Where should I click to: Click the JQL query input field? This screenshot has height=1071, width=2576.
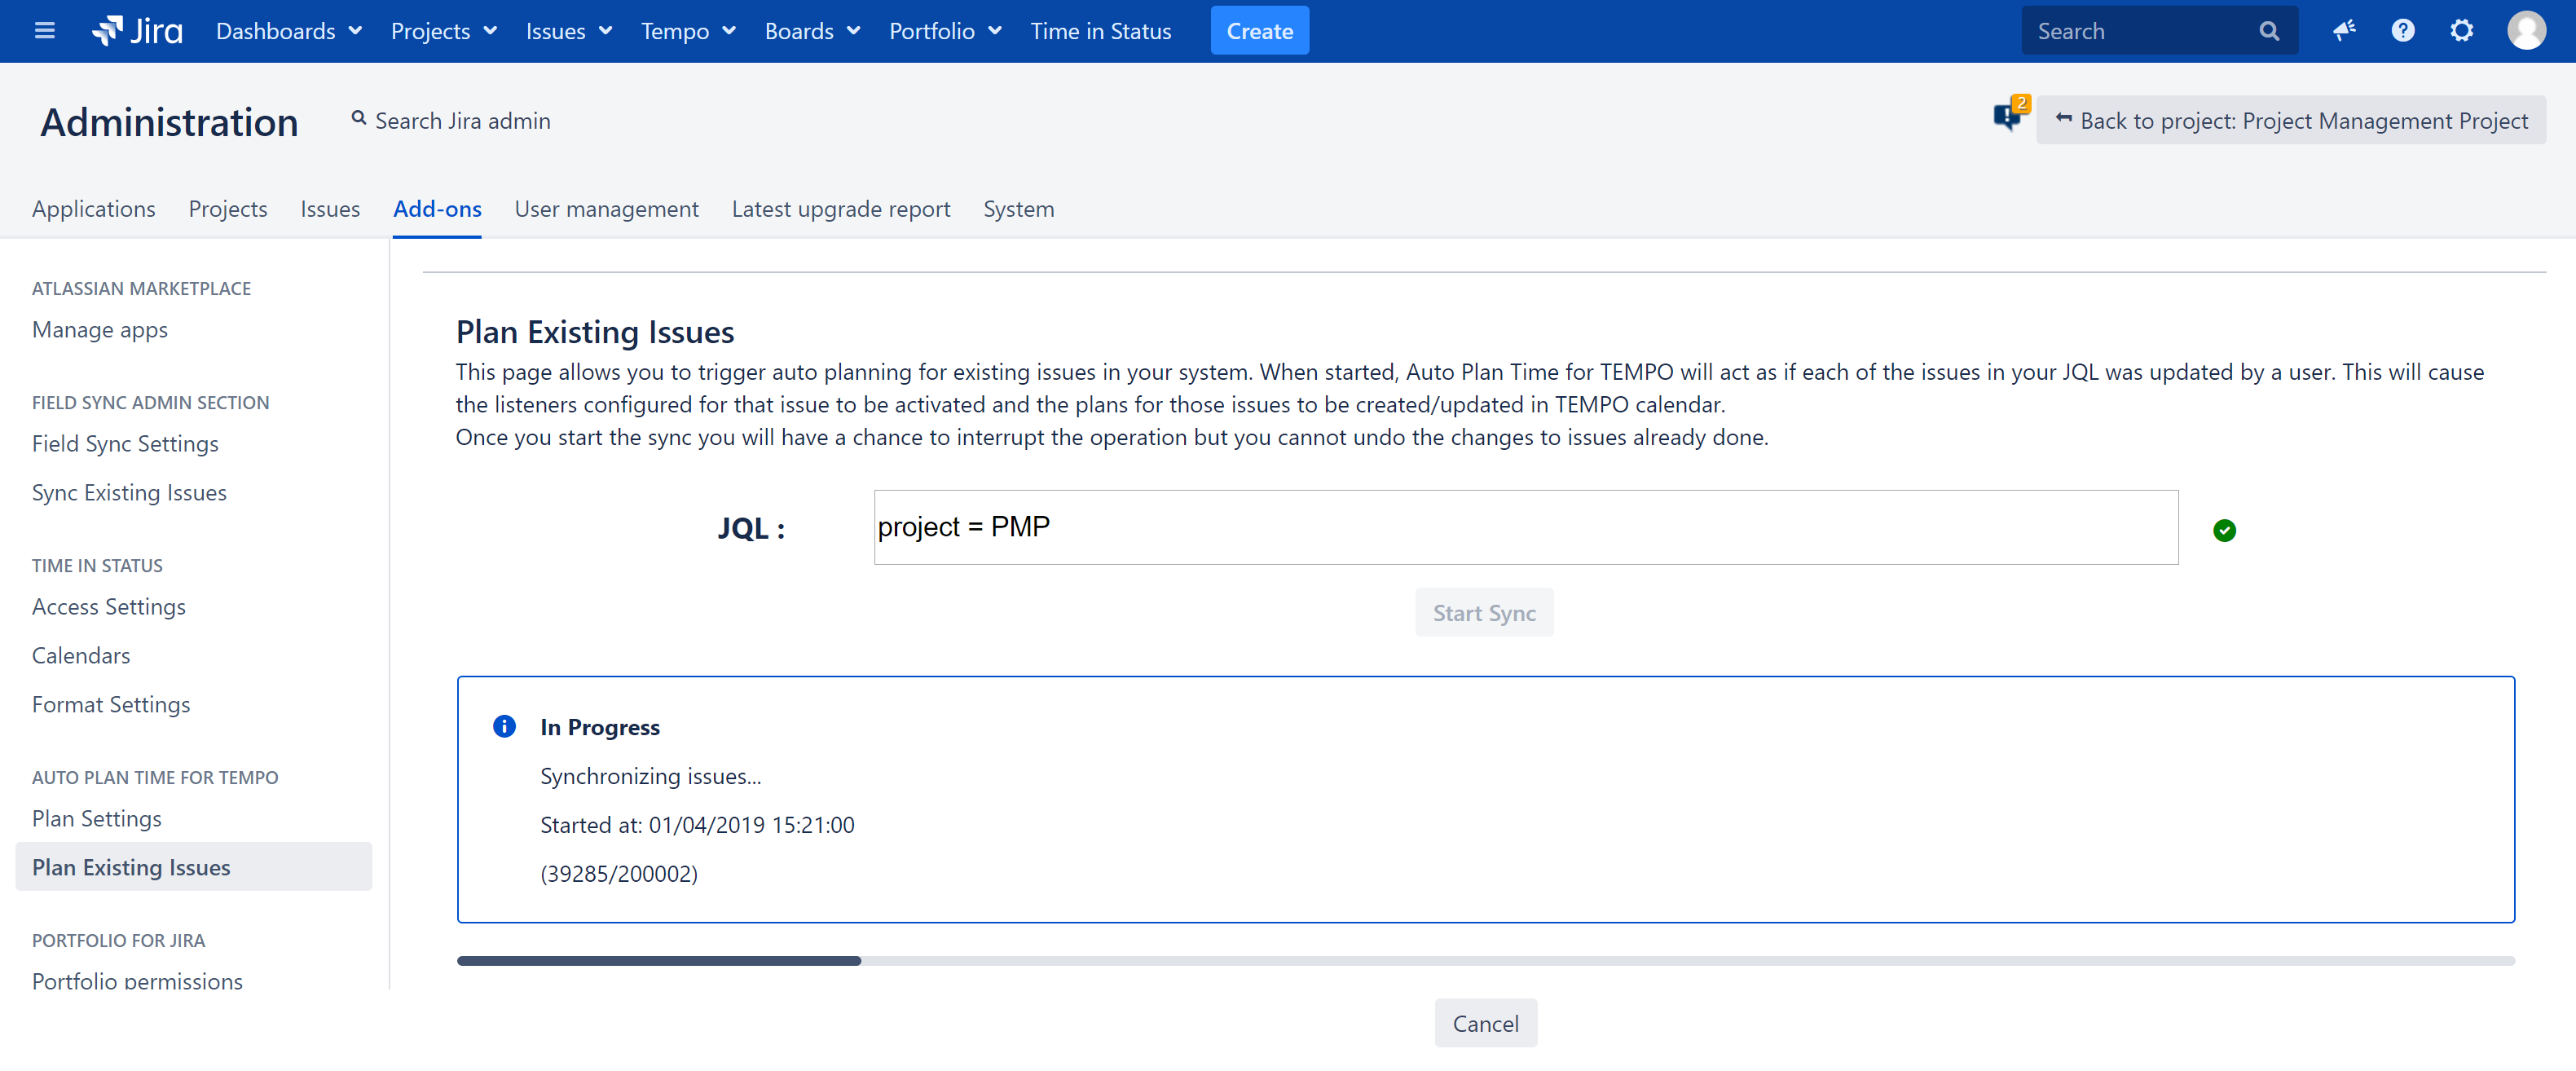1525,527
